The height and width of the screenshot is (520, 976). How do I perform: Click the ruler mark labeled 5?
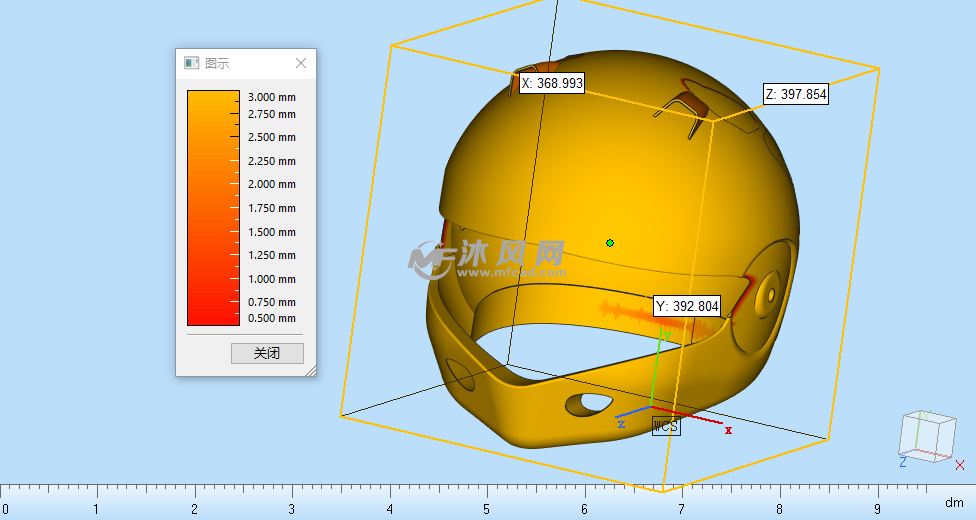(x=487, y=508)
